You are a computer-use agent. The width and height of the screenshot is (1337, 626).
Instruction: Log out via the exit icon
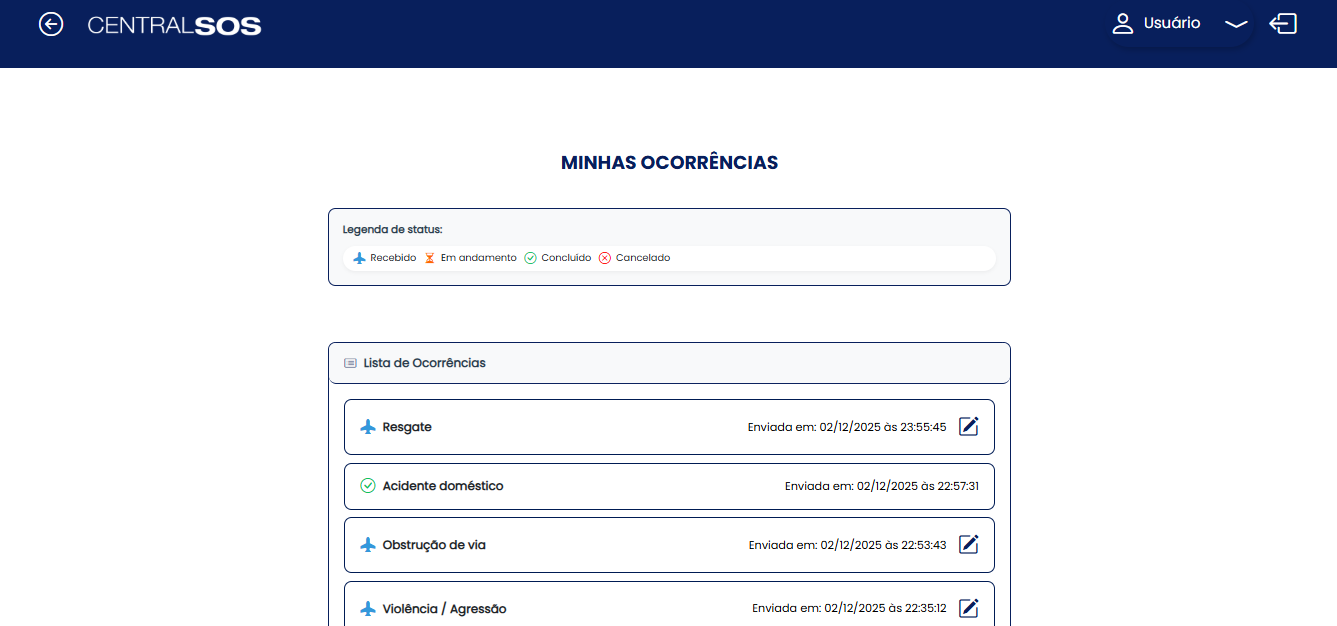pyautogui.click(x=1283, y=23)
